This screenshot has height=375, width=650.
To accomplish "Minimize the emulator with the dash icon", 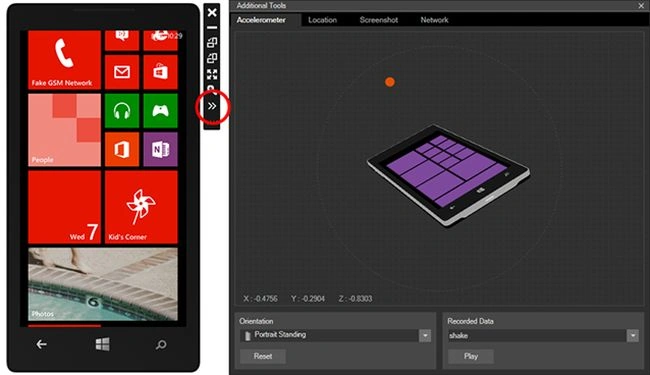I will coord(212,27).
